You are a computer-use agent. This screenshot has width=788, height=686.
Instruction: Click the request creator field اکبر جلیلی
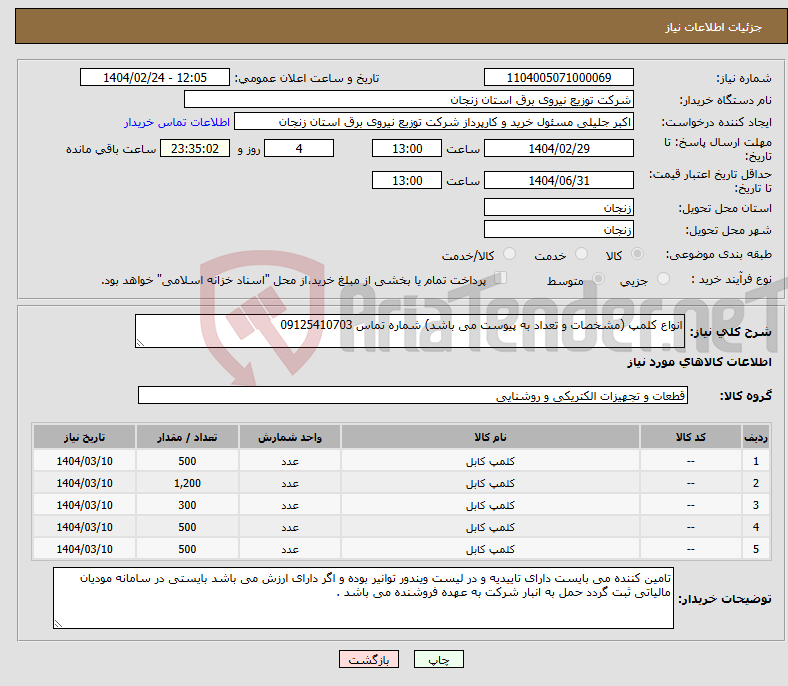pos(434,122)
